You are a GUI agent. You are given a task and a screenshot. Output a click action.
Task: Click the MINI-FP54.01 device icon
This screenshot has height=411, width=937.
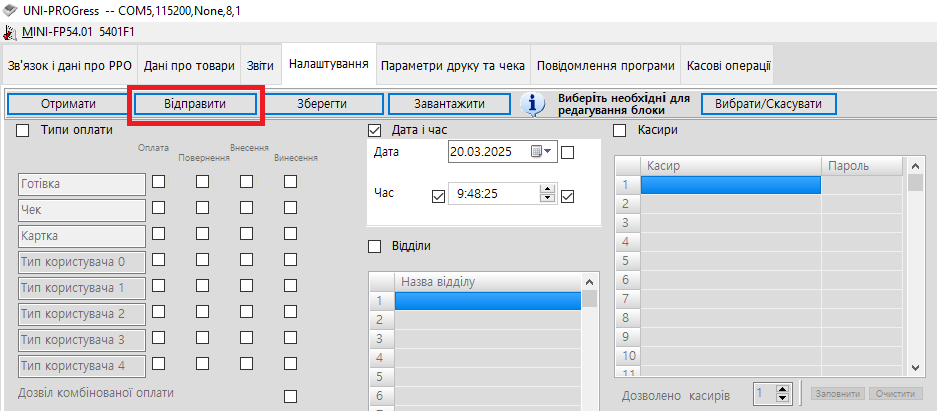[10, 32]
